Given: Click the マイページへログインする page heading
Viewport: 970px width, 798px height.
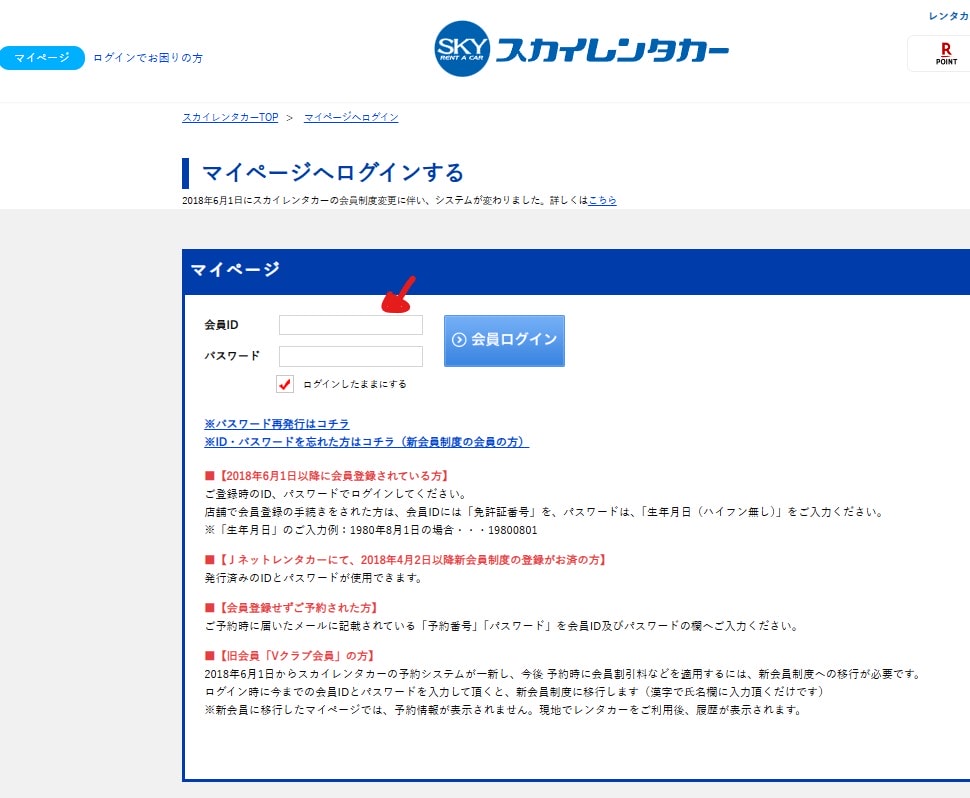Looking at the screenshot, I should [332, 172].
